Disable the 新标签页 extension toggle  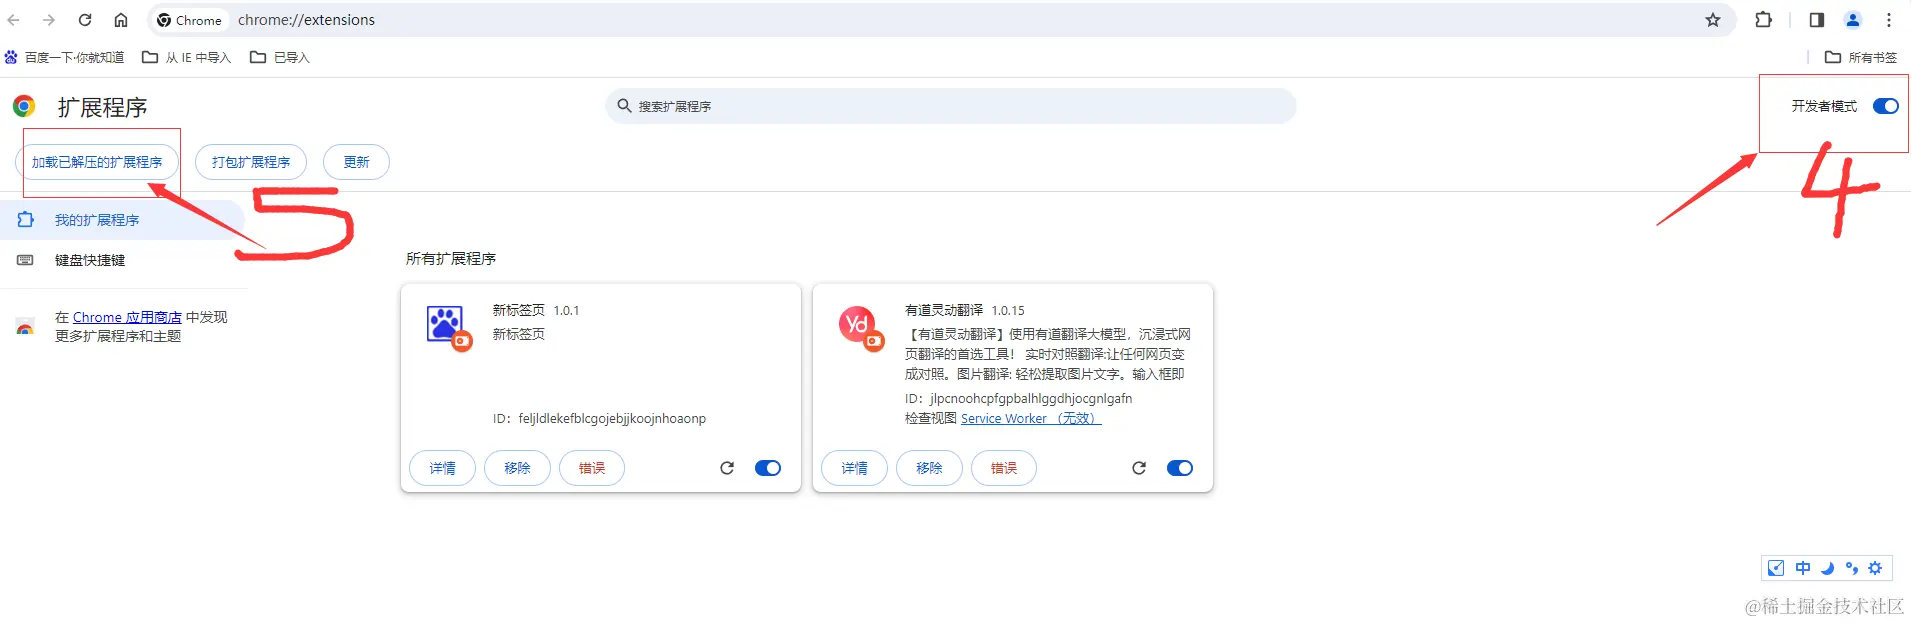(768, 468)
